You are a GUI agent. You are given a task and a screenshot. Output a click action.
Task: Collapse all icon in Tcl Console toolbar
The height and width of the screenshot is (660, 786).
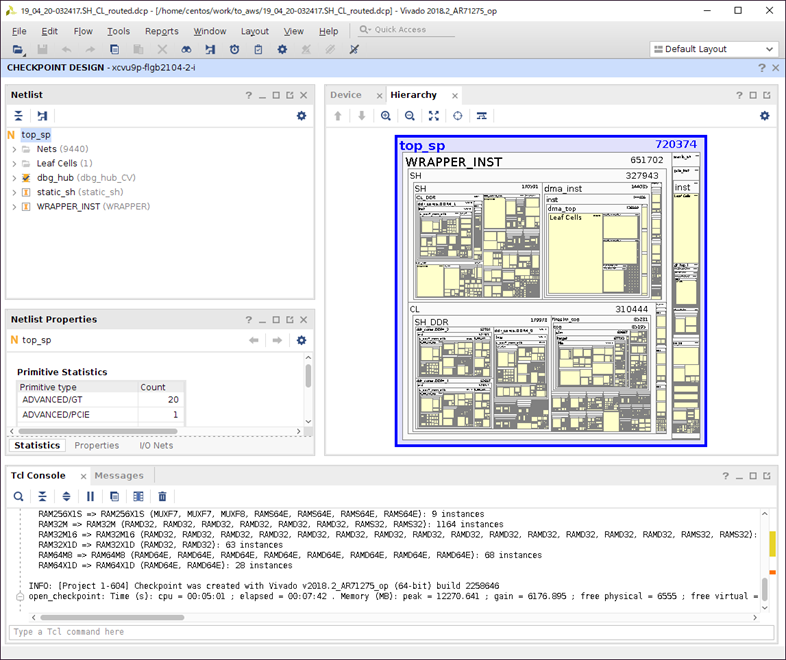click(43, 497)
